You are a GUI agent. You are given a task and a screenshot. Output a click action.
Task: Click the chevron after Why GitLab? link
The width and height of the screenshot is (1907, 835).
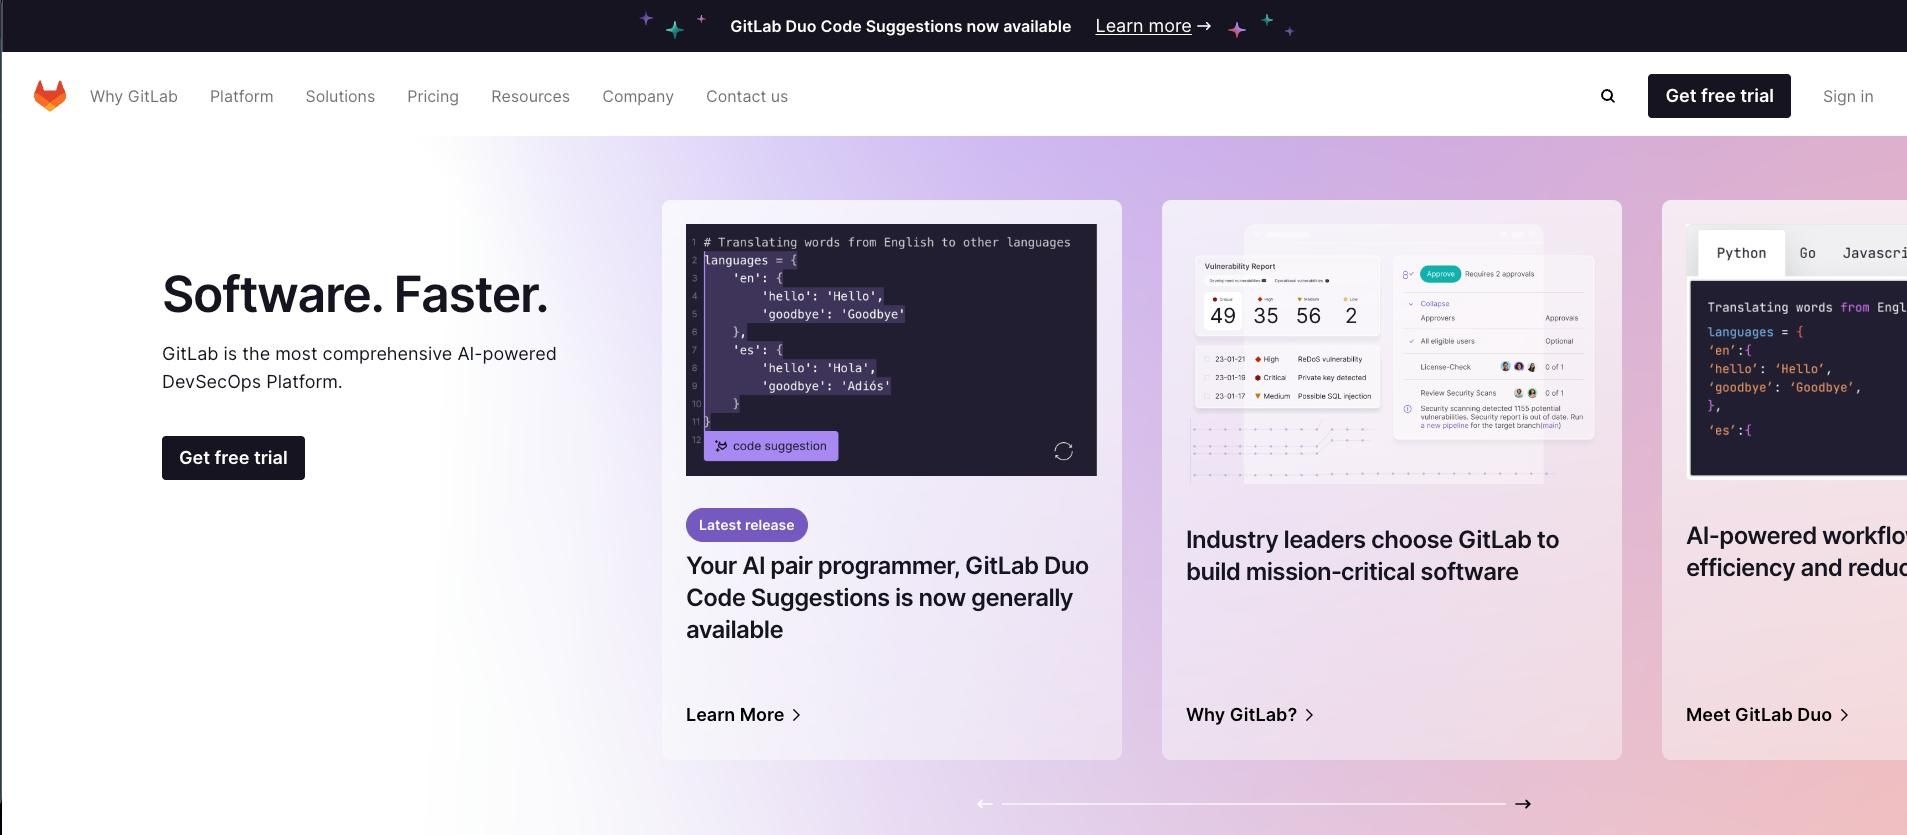coord(1309,715)
